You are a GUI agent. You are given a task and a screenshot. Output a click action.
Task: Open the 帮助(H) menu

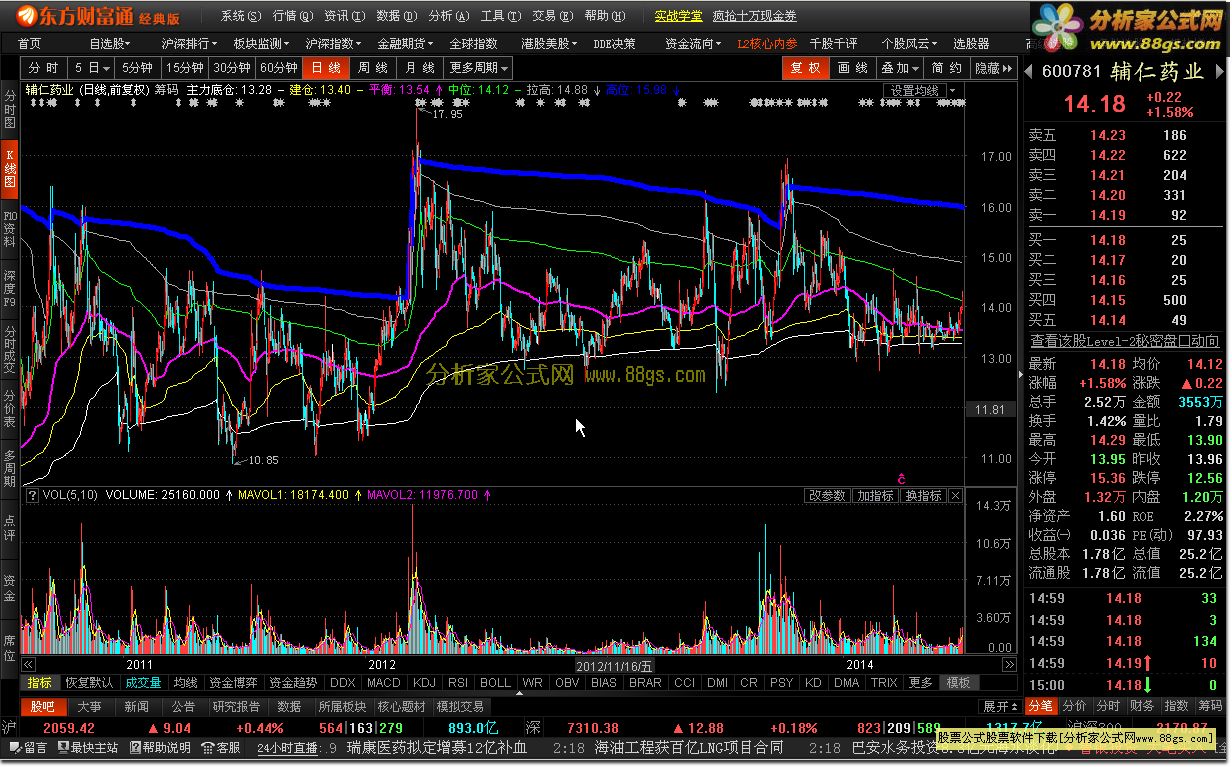point(605,16)
